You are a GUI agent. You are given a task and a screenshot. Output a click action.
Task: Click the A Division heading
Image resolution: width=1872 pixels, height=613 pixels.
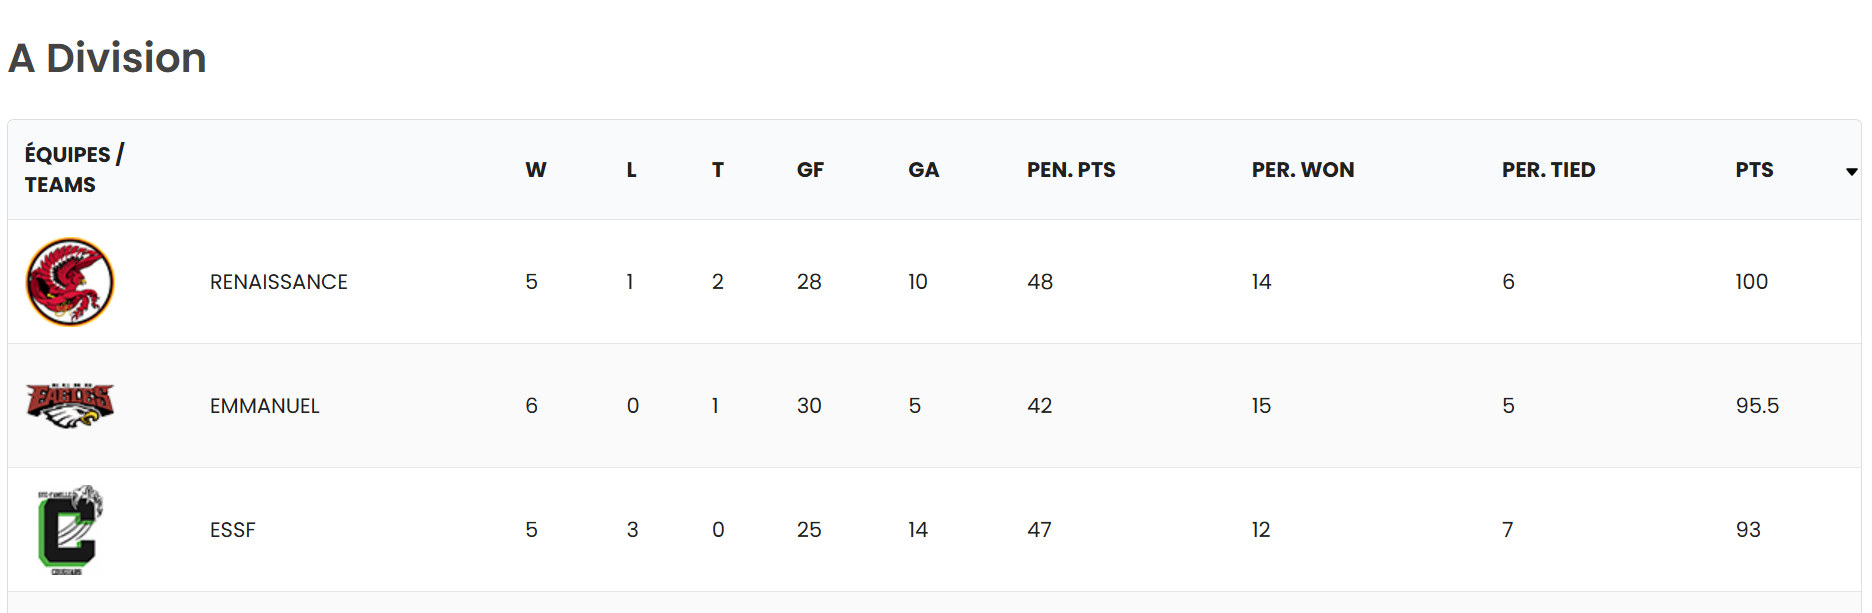click(107, 58)
